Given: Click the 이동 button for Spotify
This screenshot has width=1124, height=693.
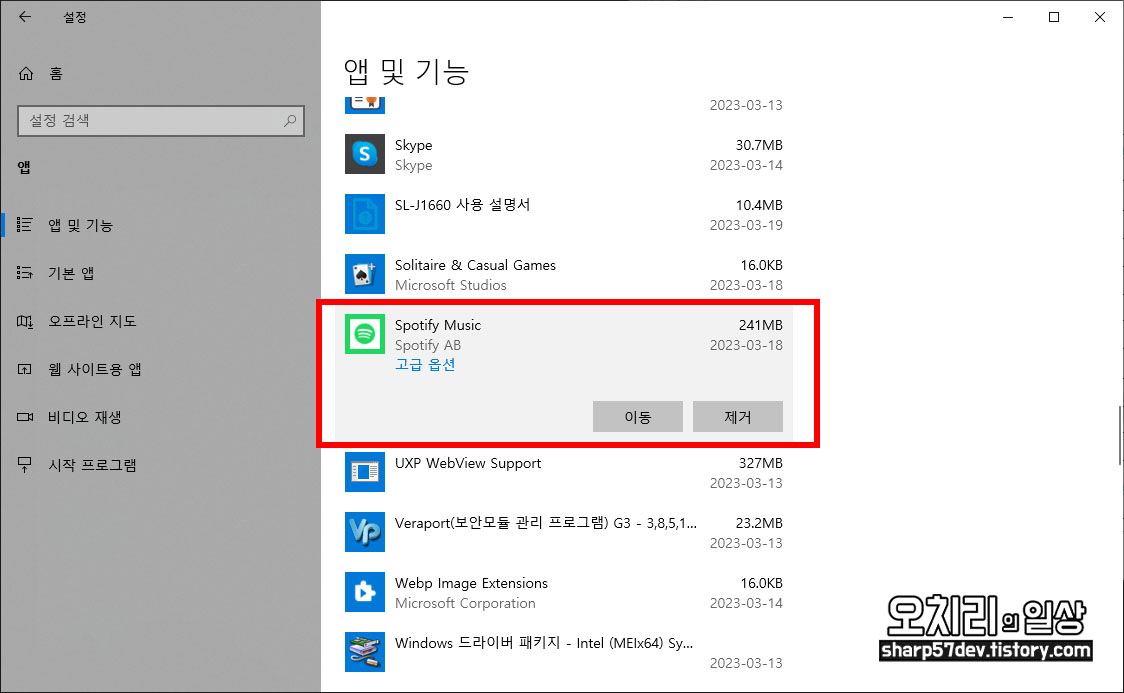Looking at the screenshot, I should tap(637, 416).
